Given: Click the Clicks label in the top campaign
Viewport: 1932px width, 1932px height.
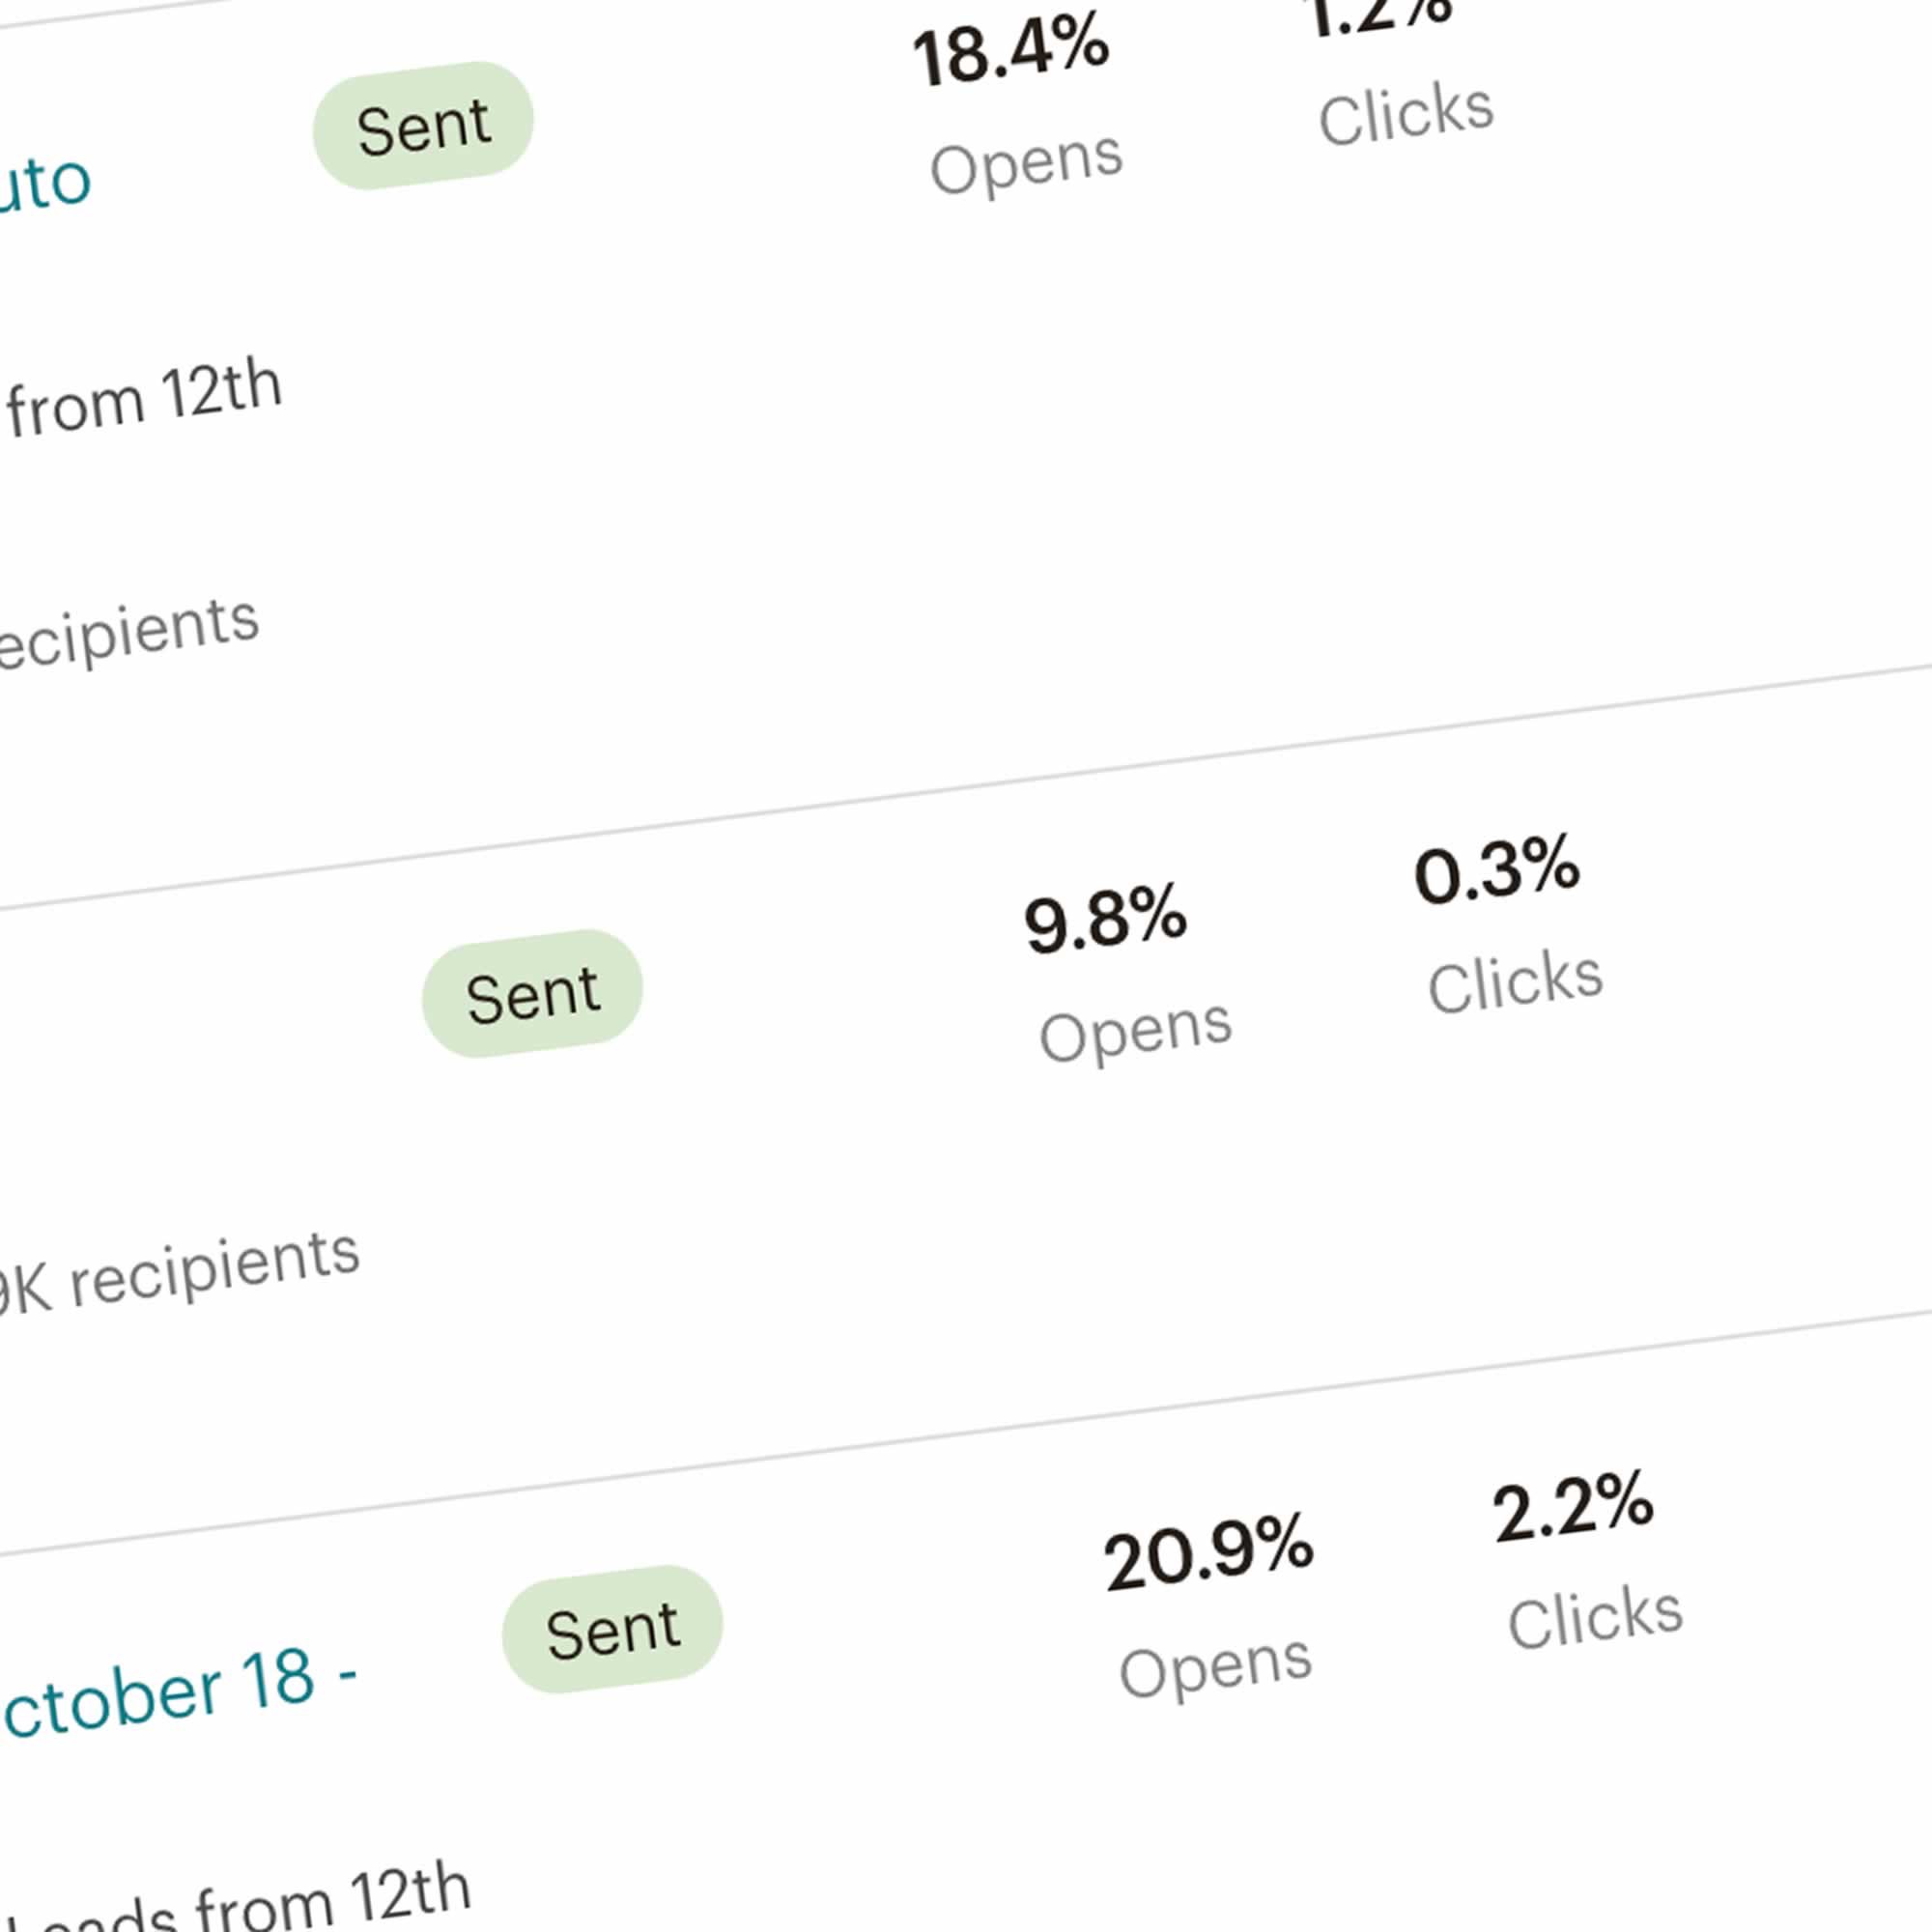Looking at the screenshot, I should coord(1405,113).
